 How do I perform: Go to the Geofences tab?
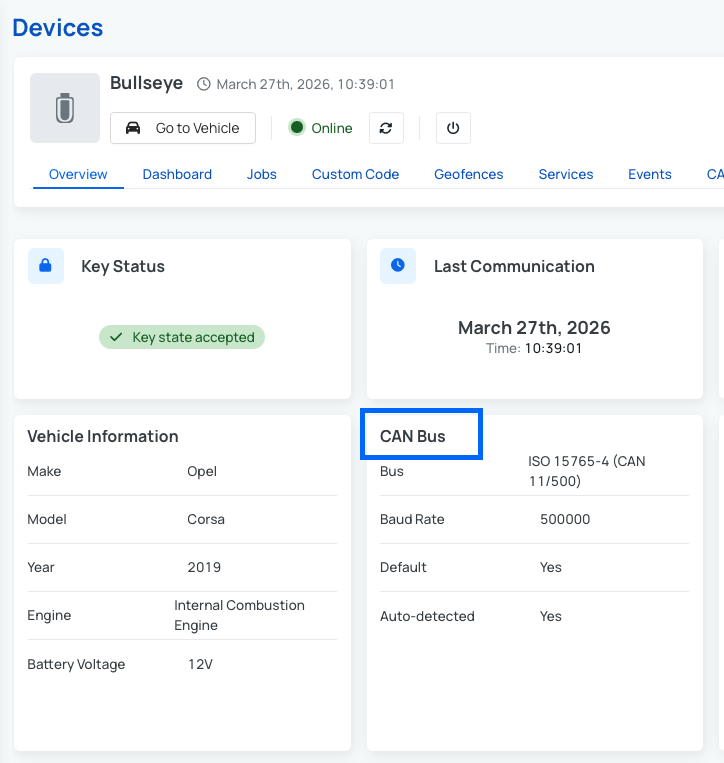pyautogui.click(x=468, y=174)
